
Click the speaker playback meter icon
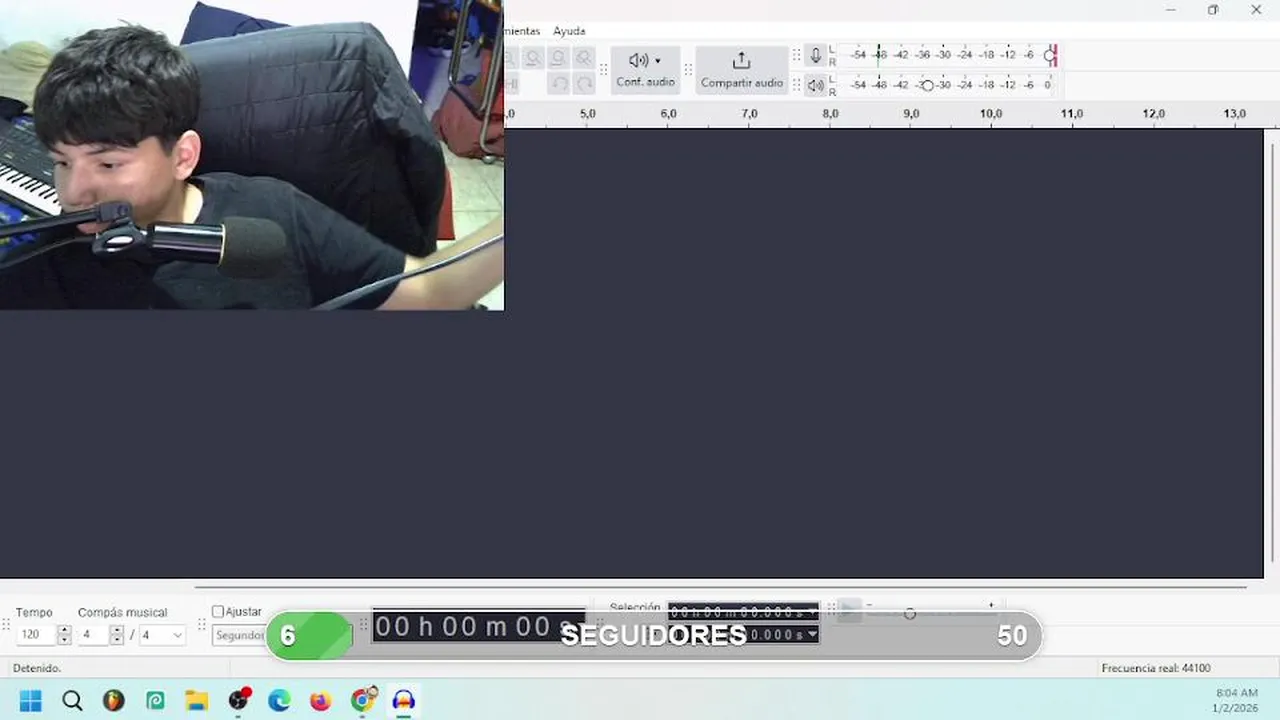pos(816,85)
